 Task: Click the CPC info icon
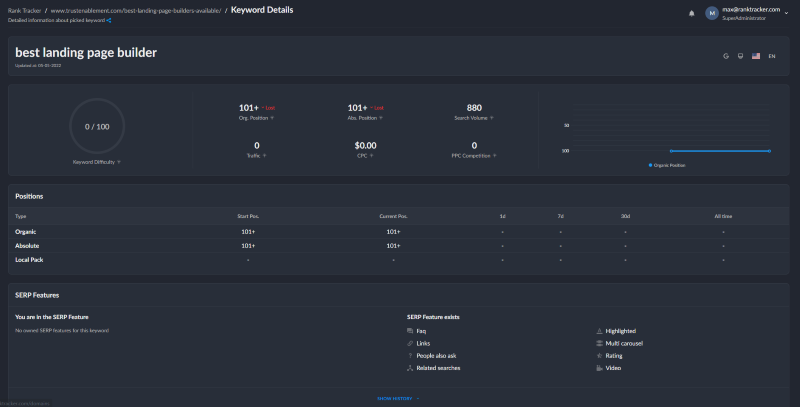coord(371,156)
